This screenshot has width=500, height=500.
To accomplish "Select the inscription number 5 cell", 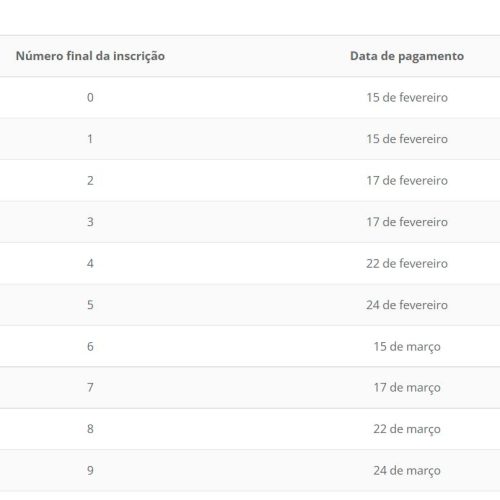I will [x=90, y=305].
